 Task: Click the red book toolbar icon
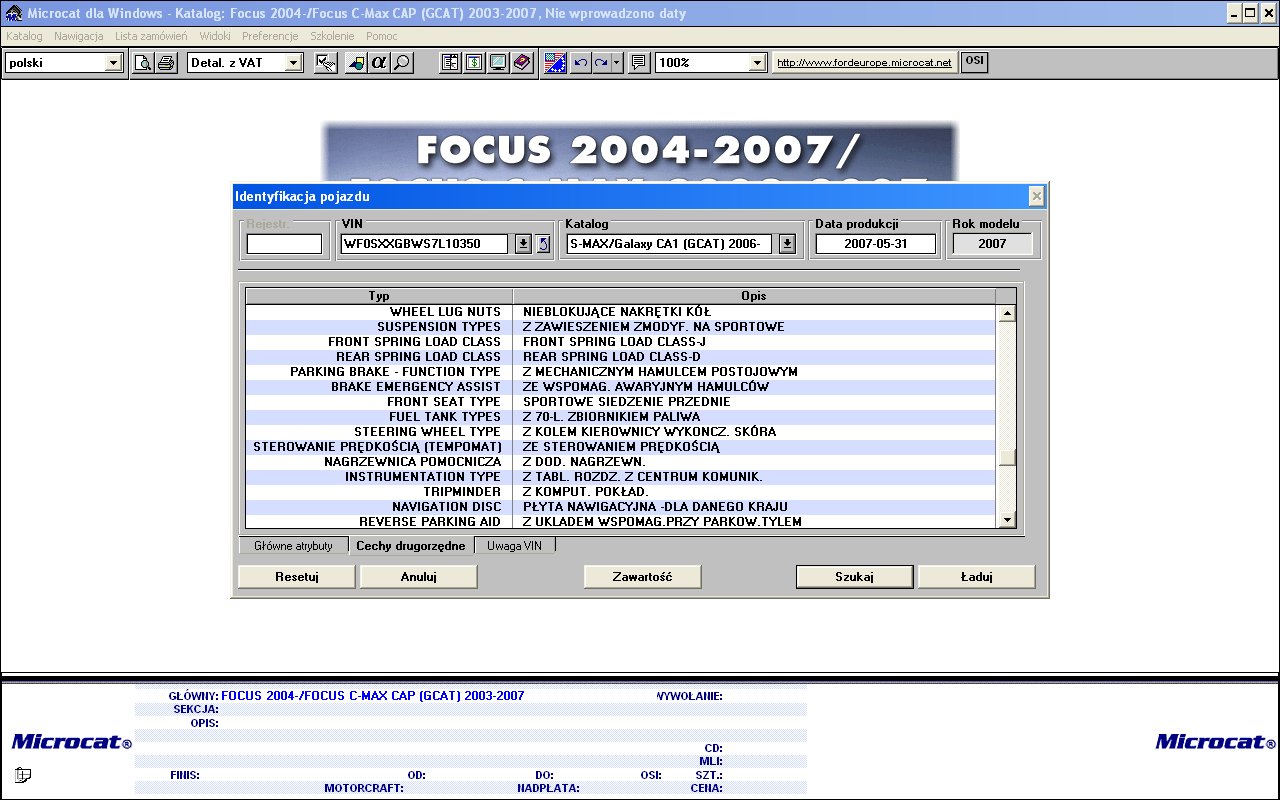click(x=521, y=62)
